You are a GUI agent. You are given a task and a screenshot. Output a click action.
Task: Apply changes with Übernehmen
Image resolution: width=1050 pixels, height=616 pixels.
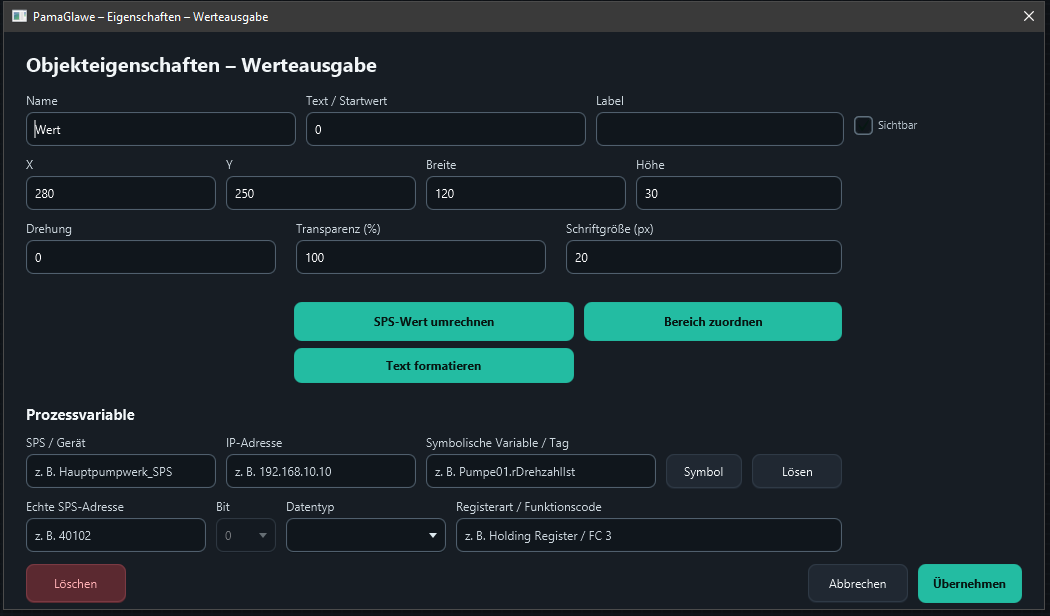[970, 583]
